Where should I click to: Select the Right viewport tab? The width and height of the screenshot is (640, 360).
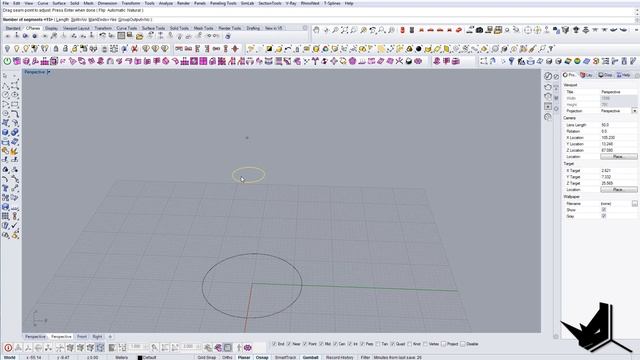click(x=97, y=337)
